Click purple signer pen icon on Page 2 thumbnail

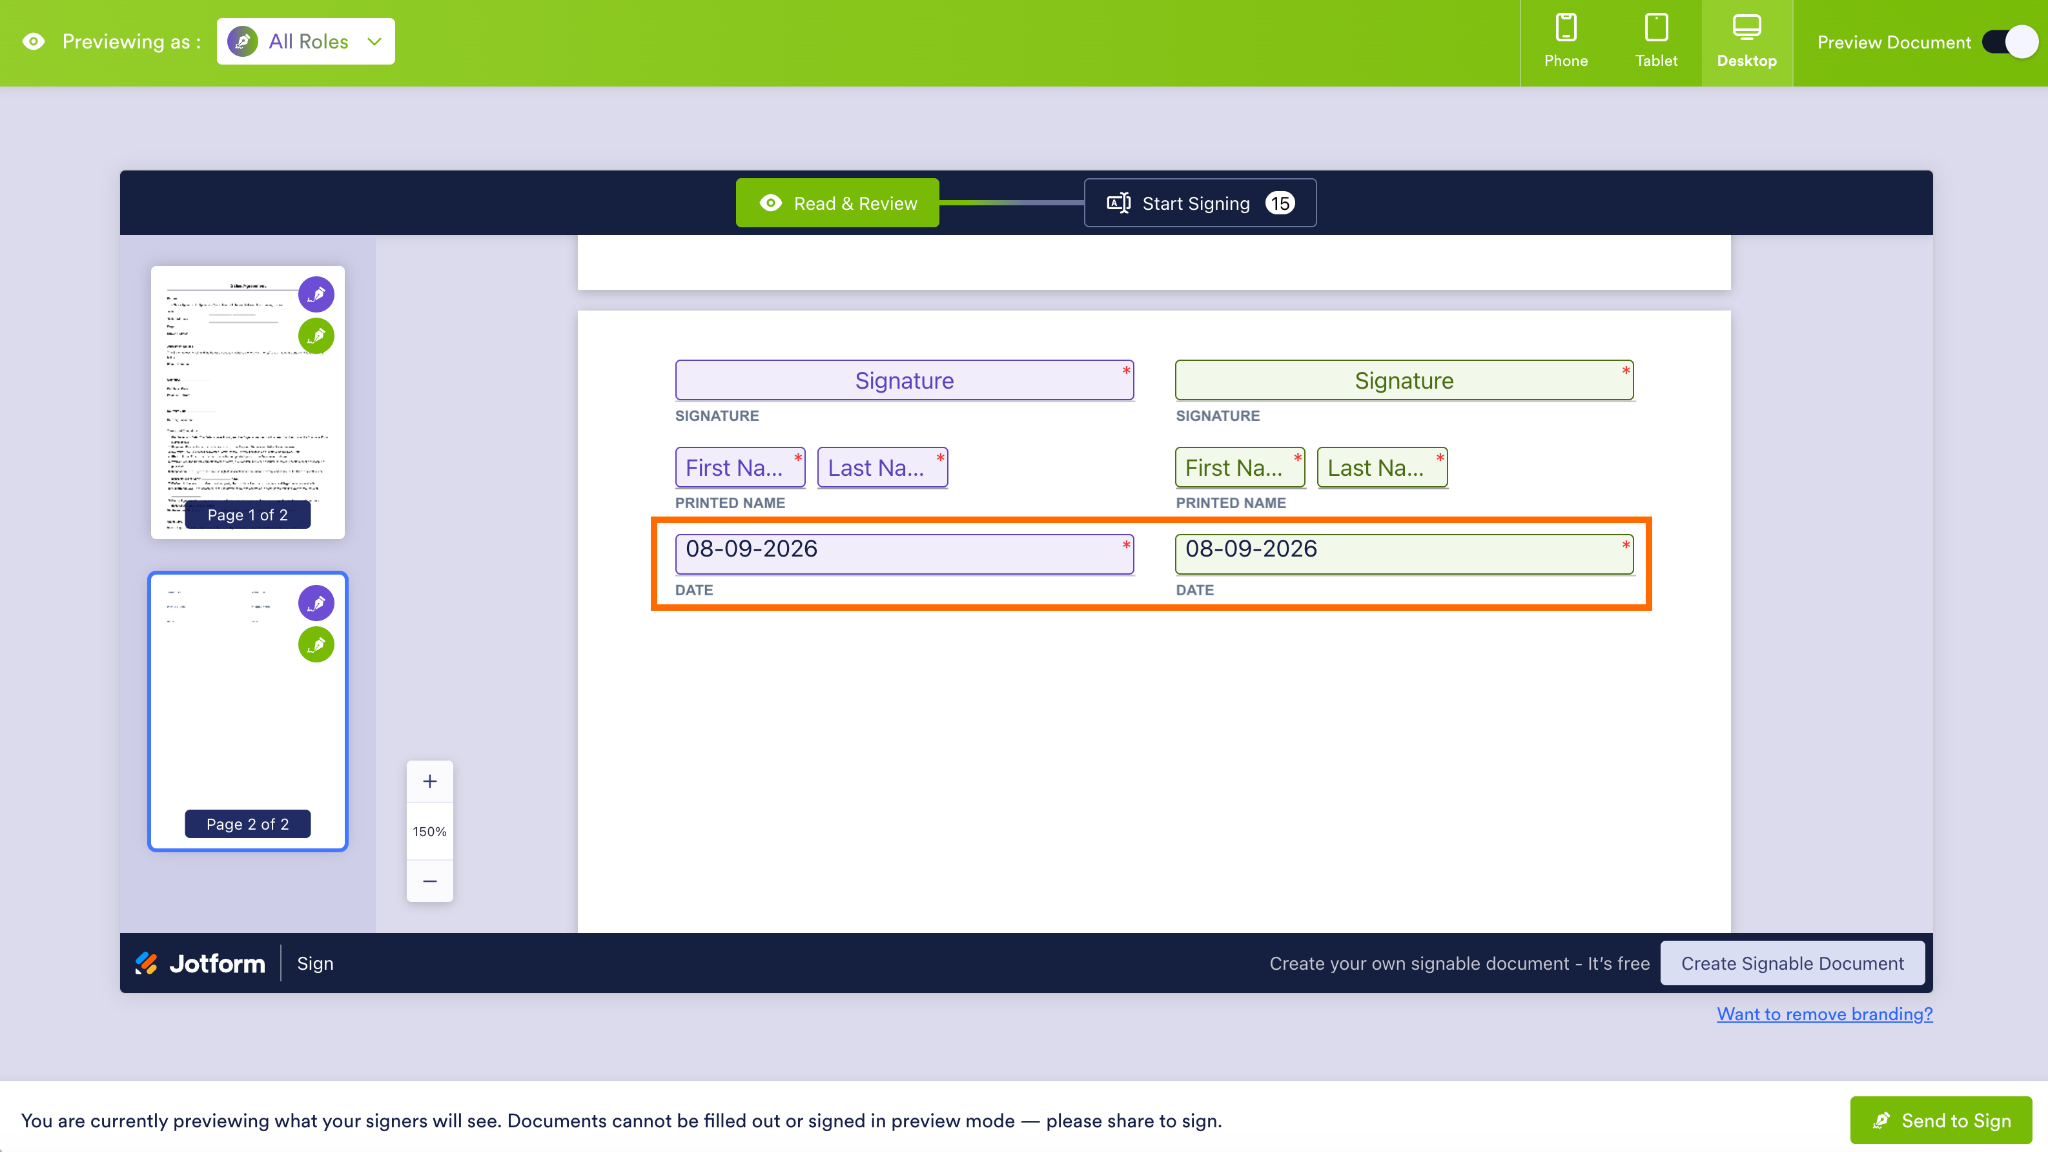click(x=316, y=603)
